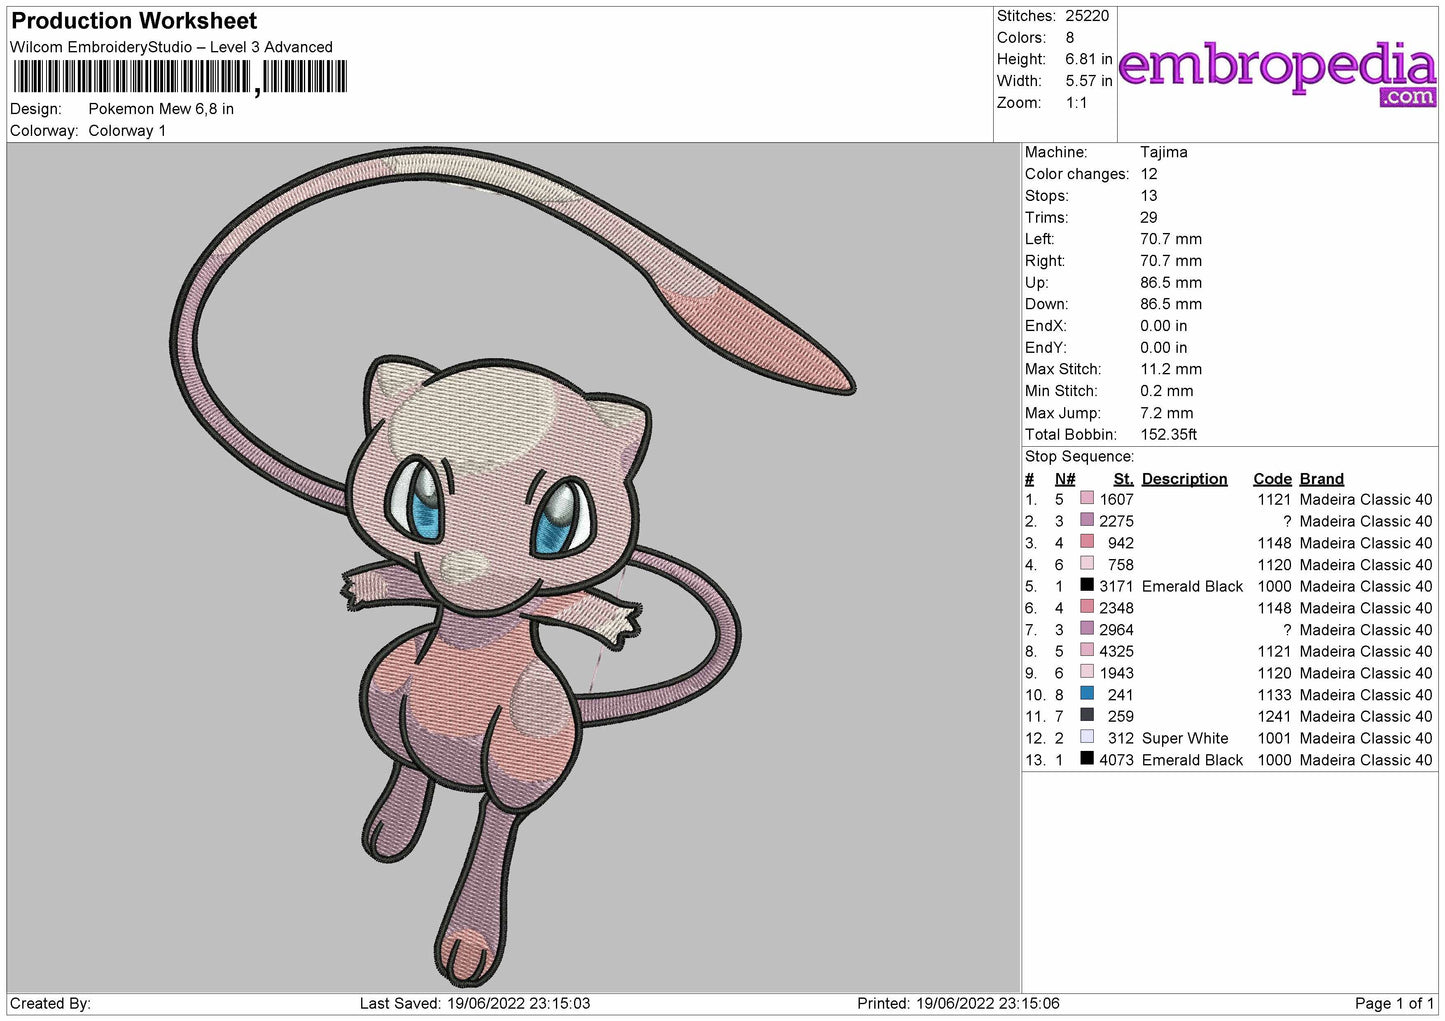Select 'Wilcom EmbroideryStudio – Level 3 Advanced' text
Screen dimensions: 1445x1021
171,47
